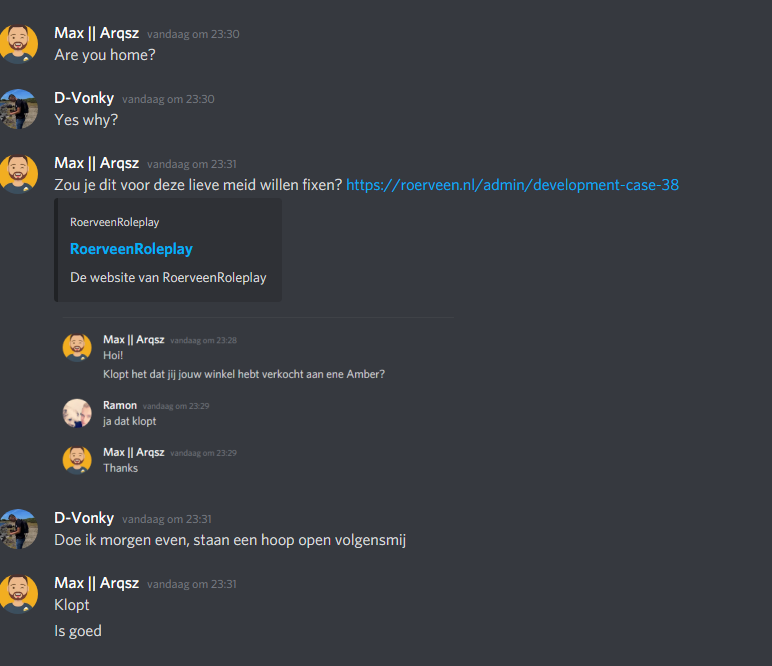Click the small 'RoerveenRoleplay' site name in embed

coord(114,222)
